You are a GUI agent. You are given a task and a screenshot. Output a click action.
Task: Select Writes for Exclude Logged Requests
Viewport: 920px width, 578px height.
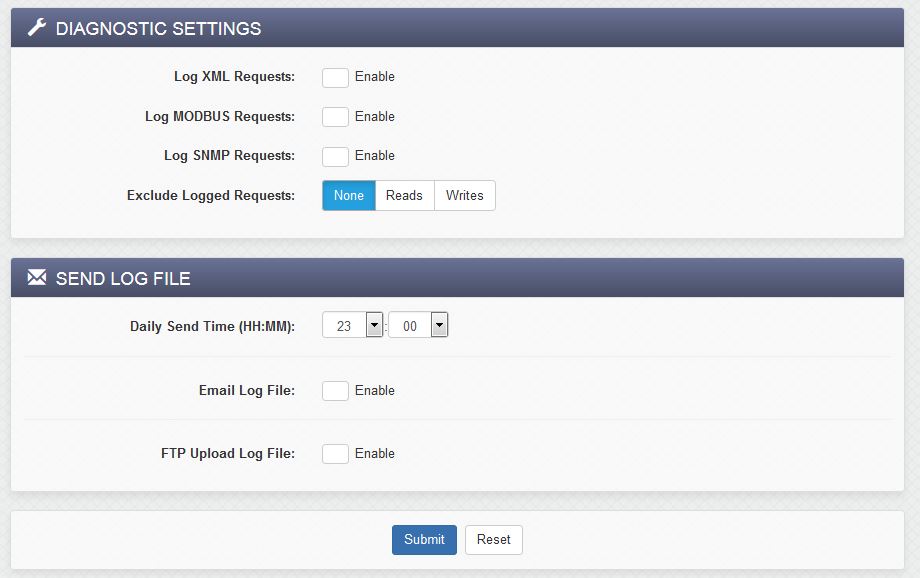(464, 195)
